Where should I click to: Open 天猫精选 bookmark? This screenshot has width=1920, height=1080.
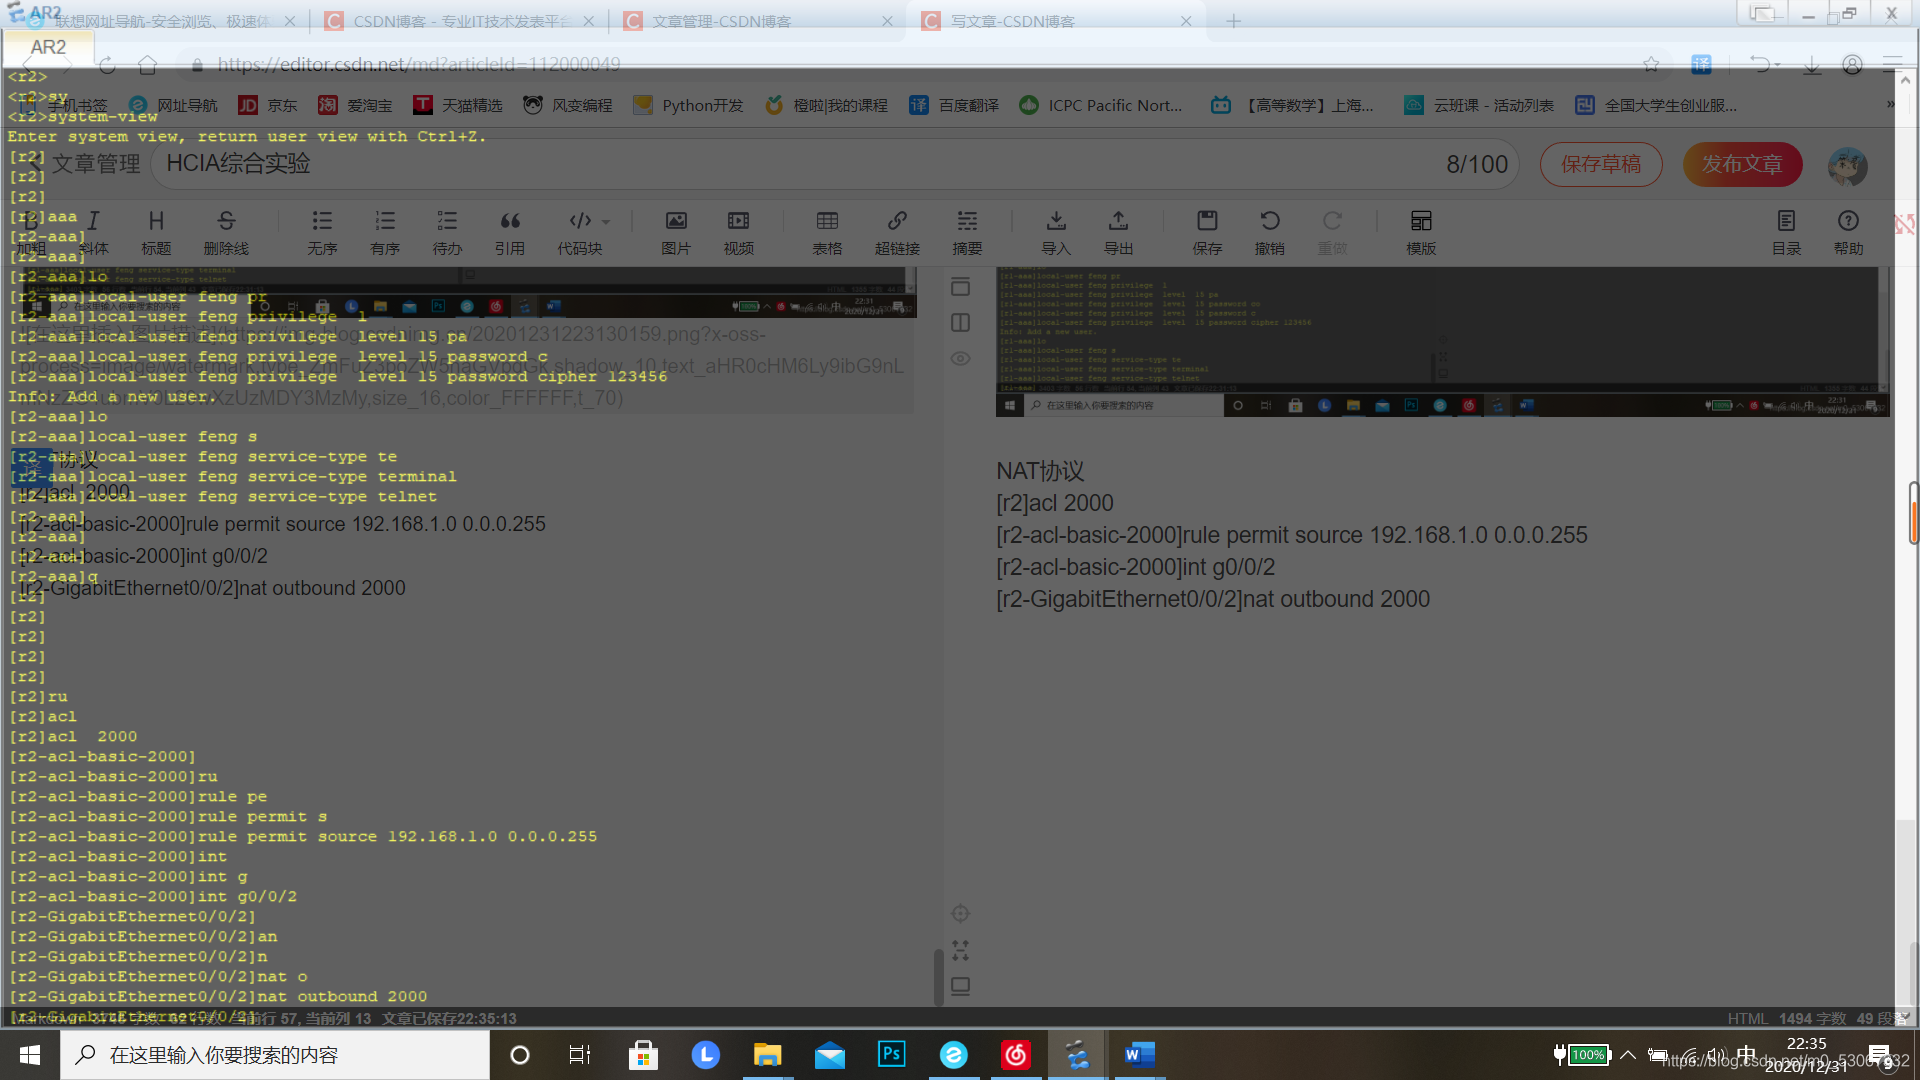click(458, 105)
